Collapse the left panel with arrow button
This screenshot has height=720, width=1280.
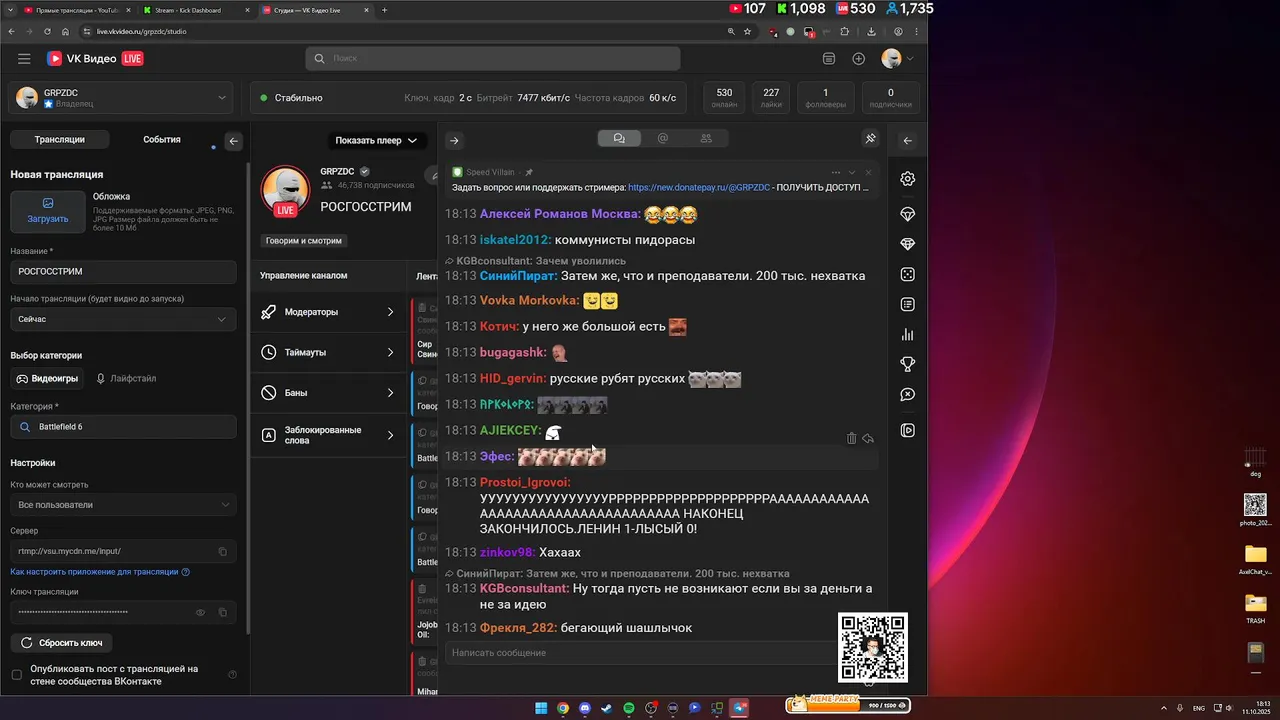coord(234,141)
